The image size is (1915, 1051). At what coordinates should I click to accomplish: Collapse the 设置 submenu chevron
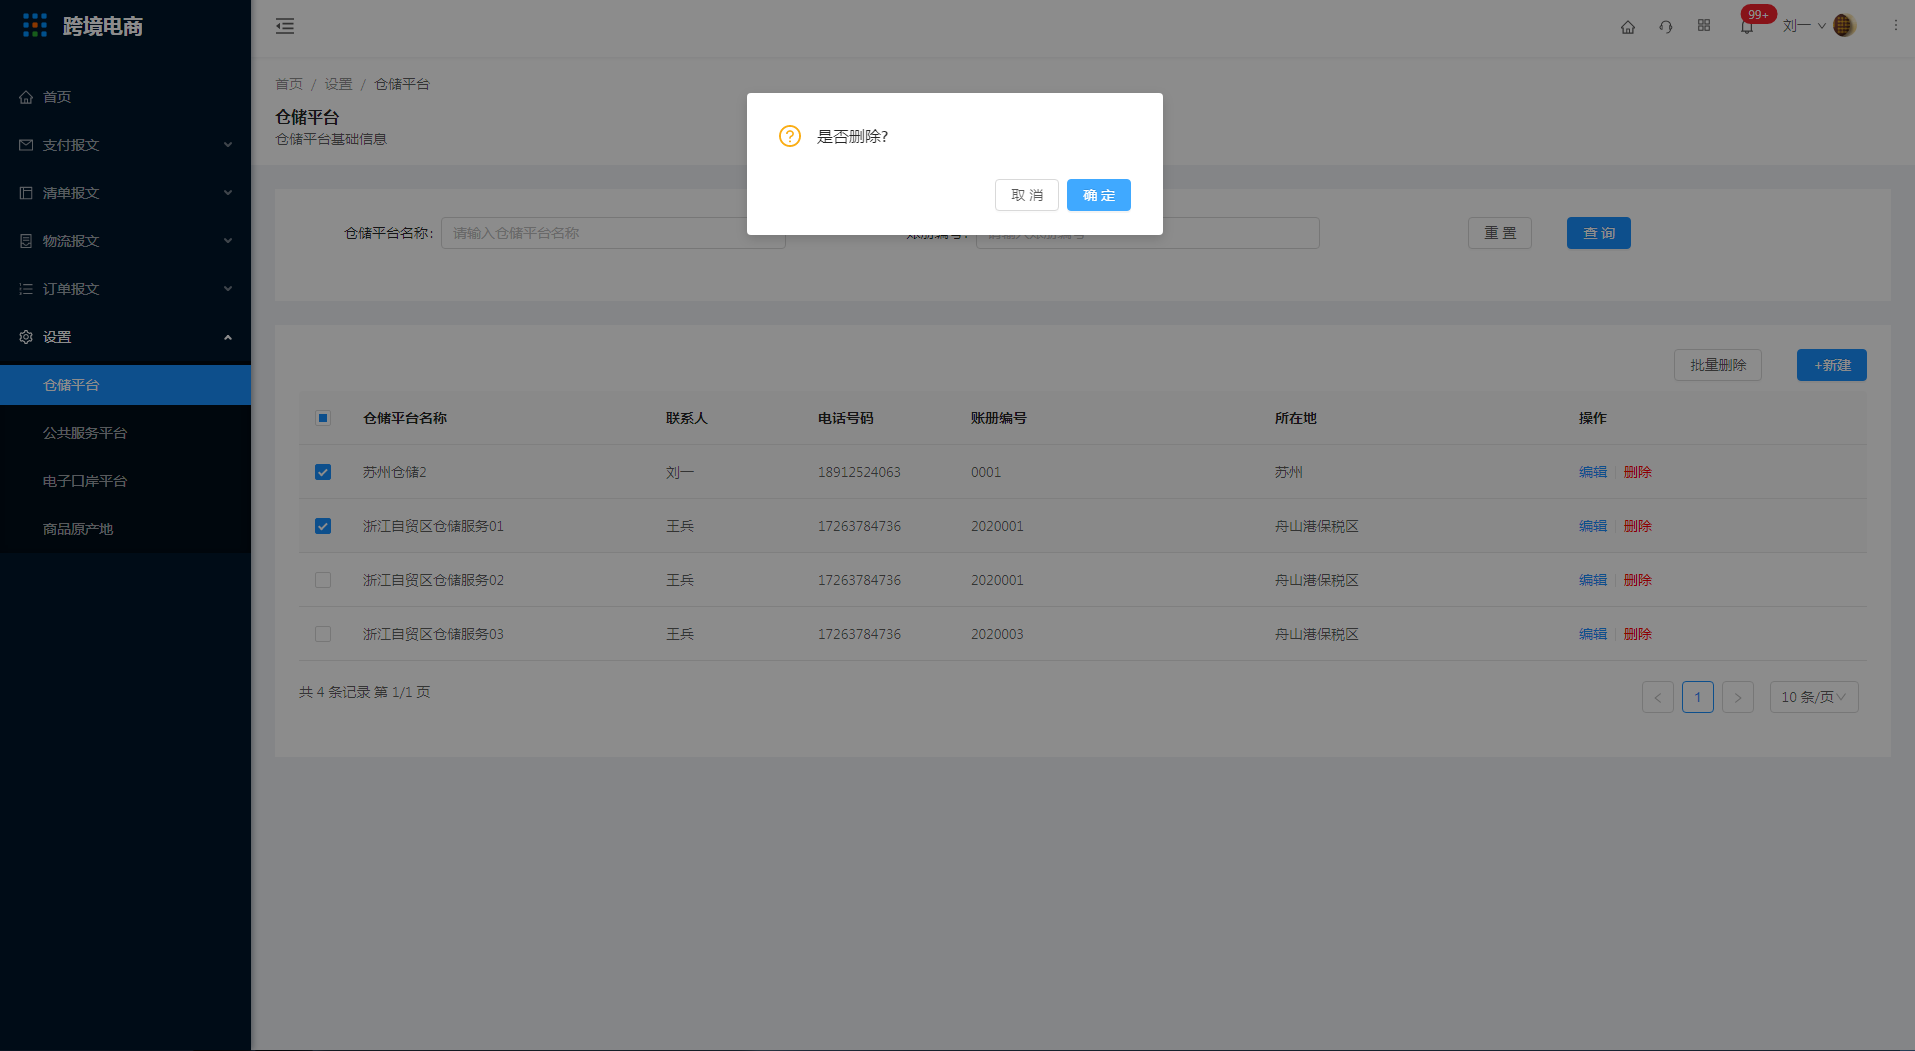228,337
